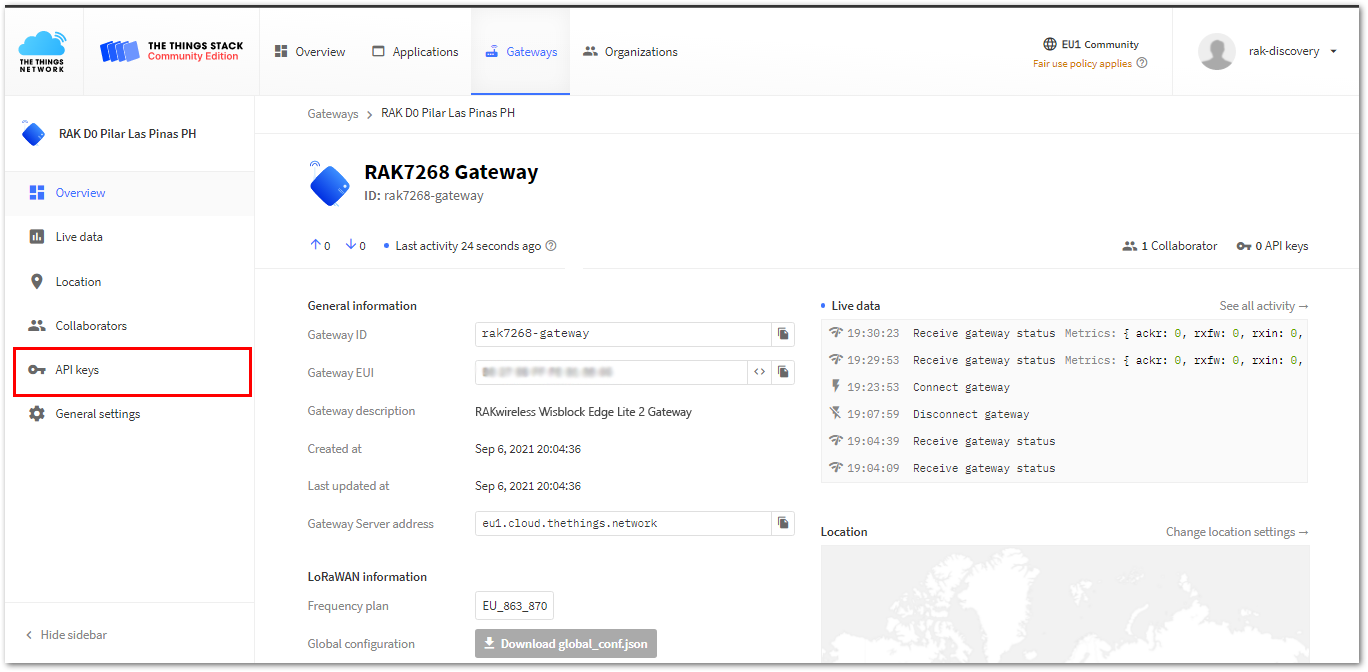The height and width of the screenshot is (672, 1368).
Task: Click The Things Network cloud logo
Action: 42,46
